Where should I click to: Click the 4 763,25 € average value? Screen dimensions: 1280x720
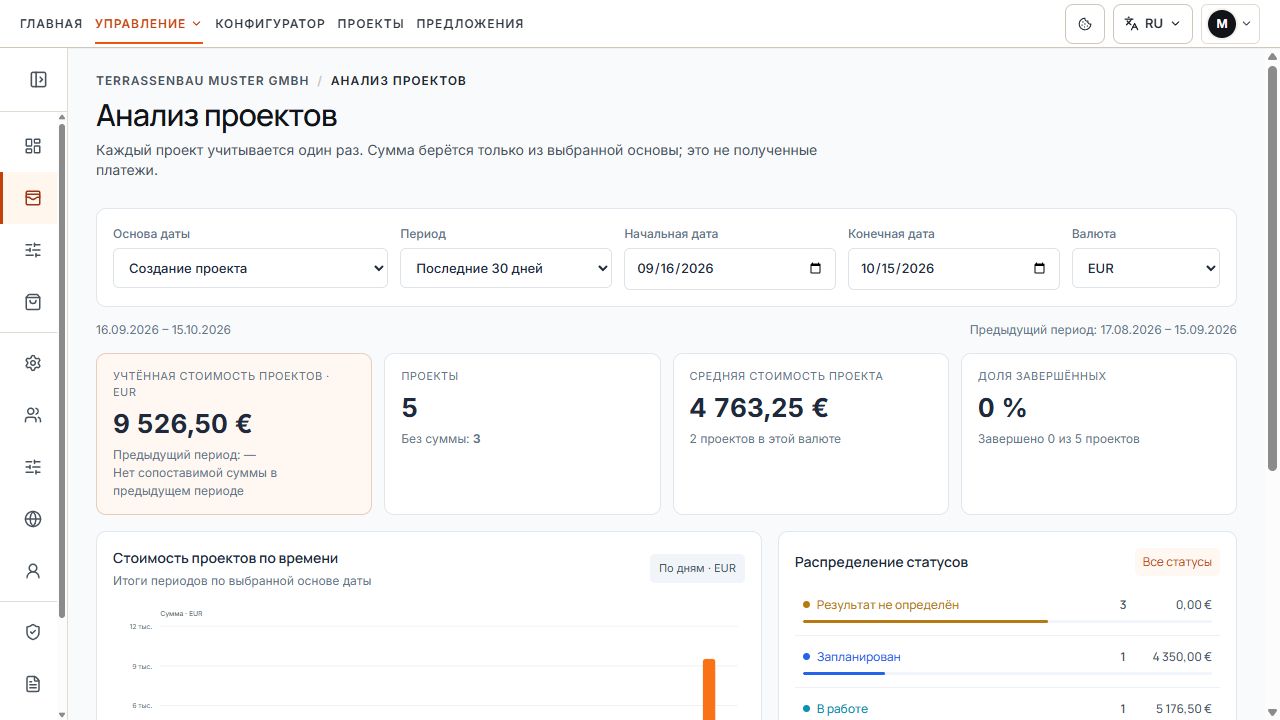(759, 408)
